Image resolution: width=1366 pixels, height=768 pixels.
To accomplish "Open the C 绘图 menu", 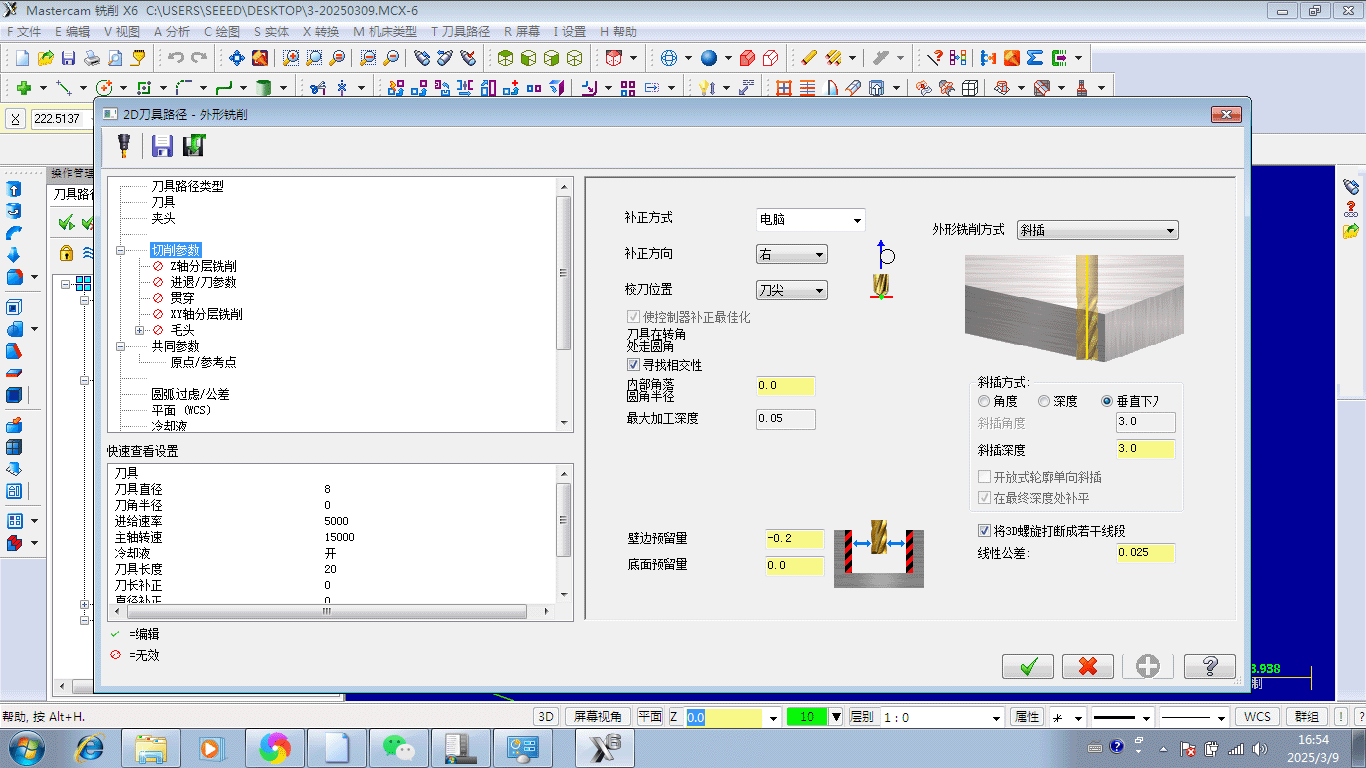I will point(222,32).
